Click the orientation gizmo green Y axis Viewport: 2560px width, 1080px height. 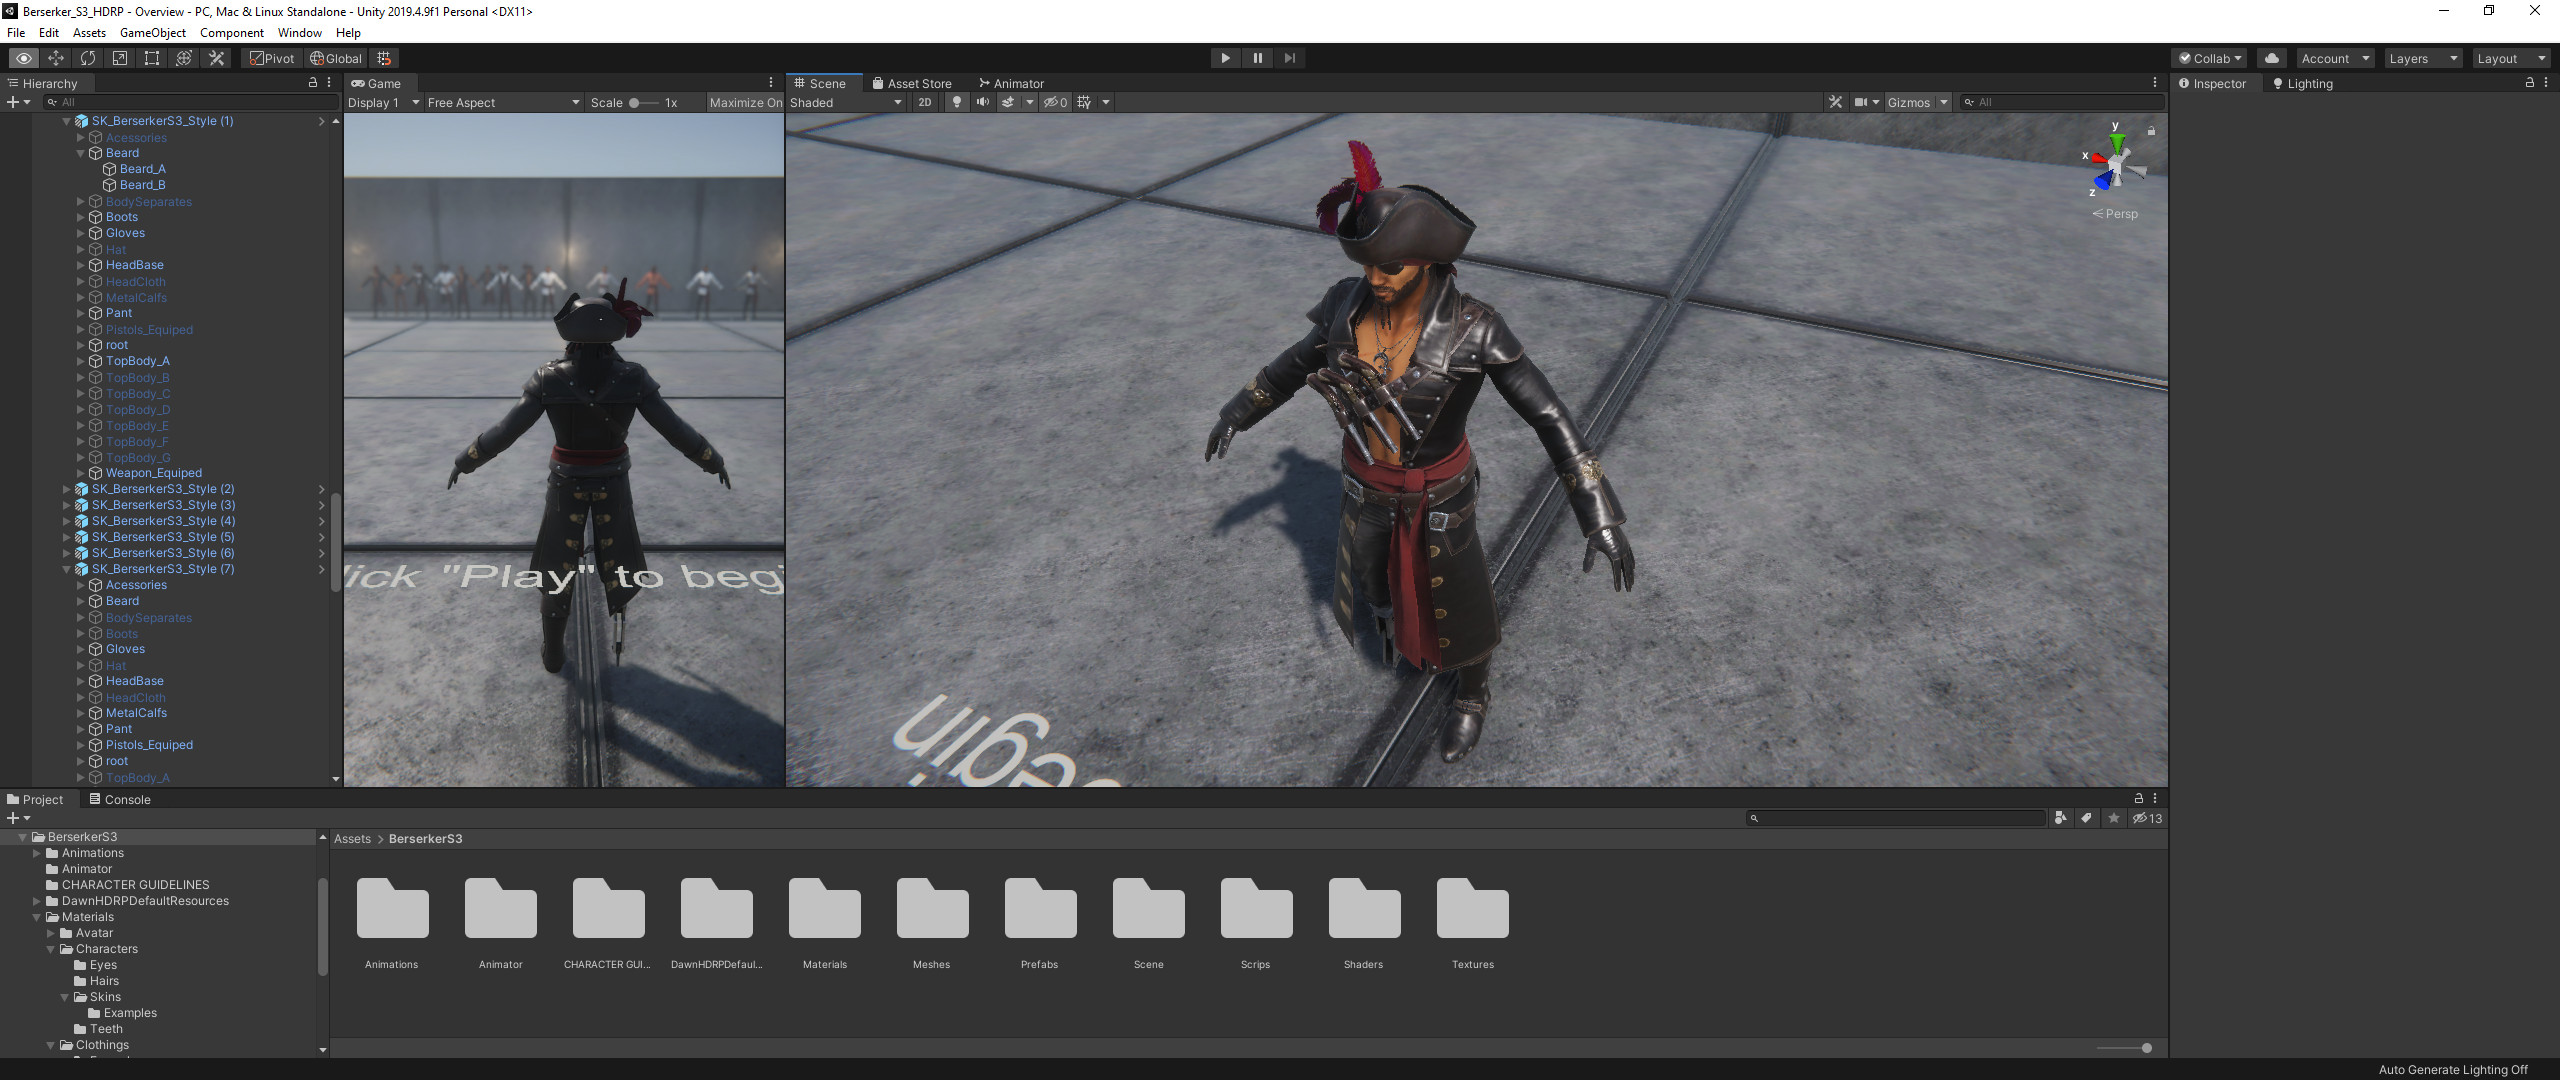coord(2116,141)
